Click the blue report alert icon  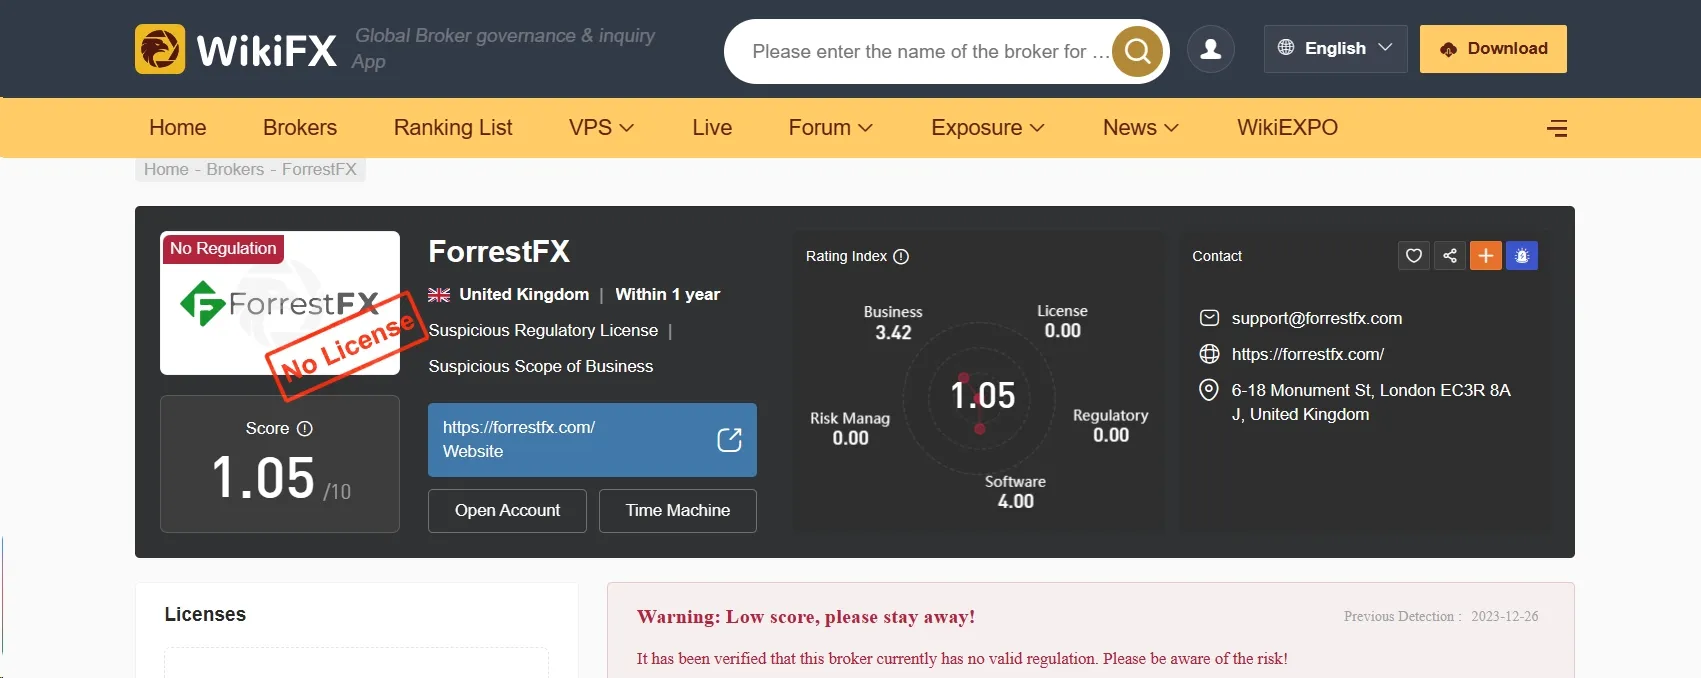(x=1522, y=256)
